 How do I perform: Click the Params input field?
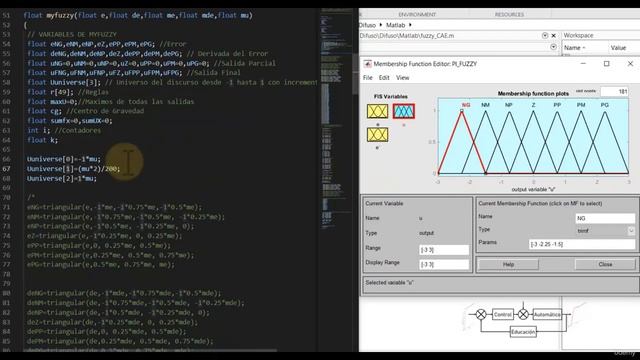click(x=582, y=244)
